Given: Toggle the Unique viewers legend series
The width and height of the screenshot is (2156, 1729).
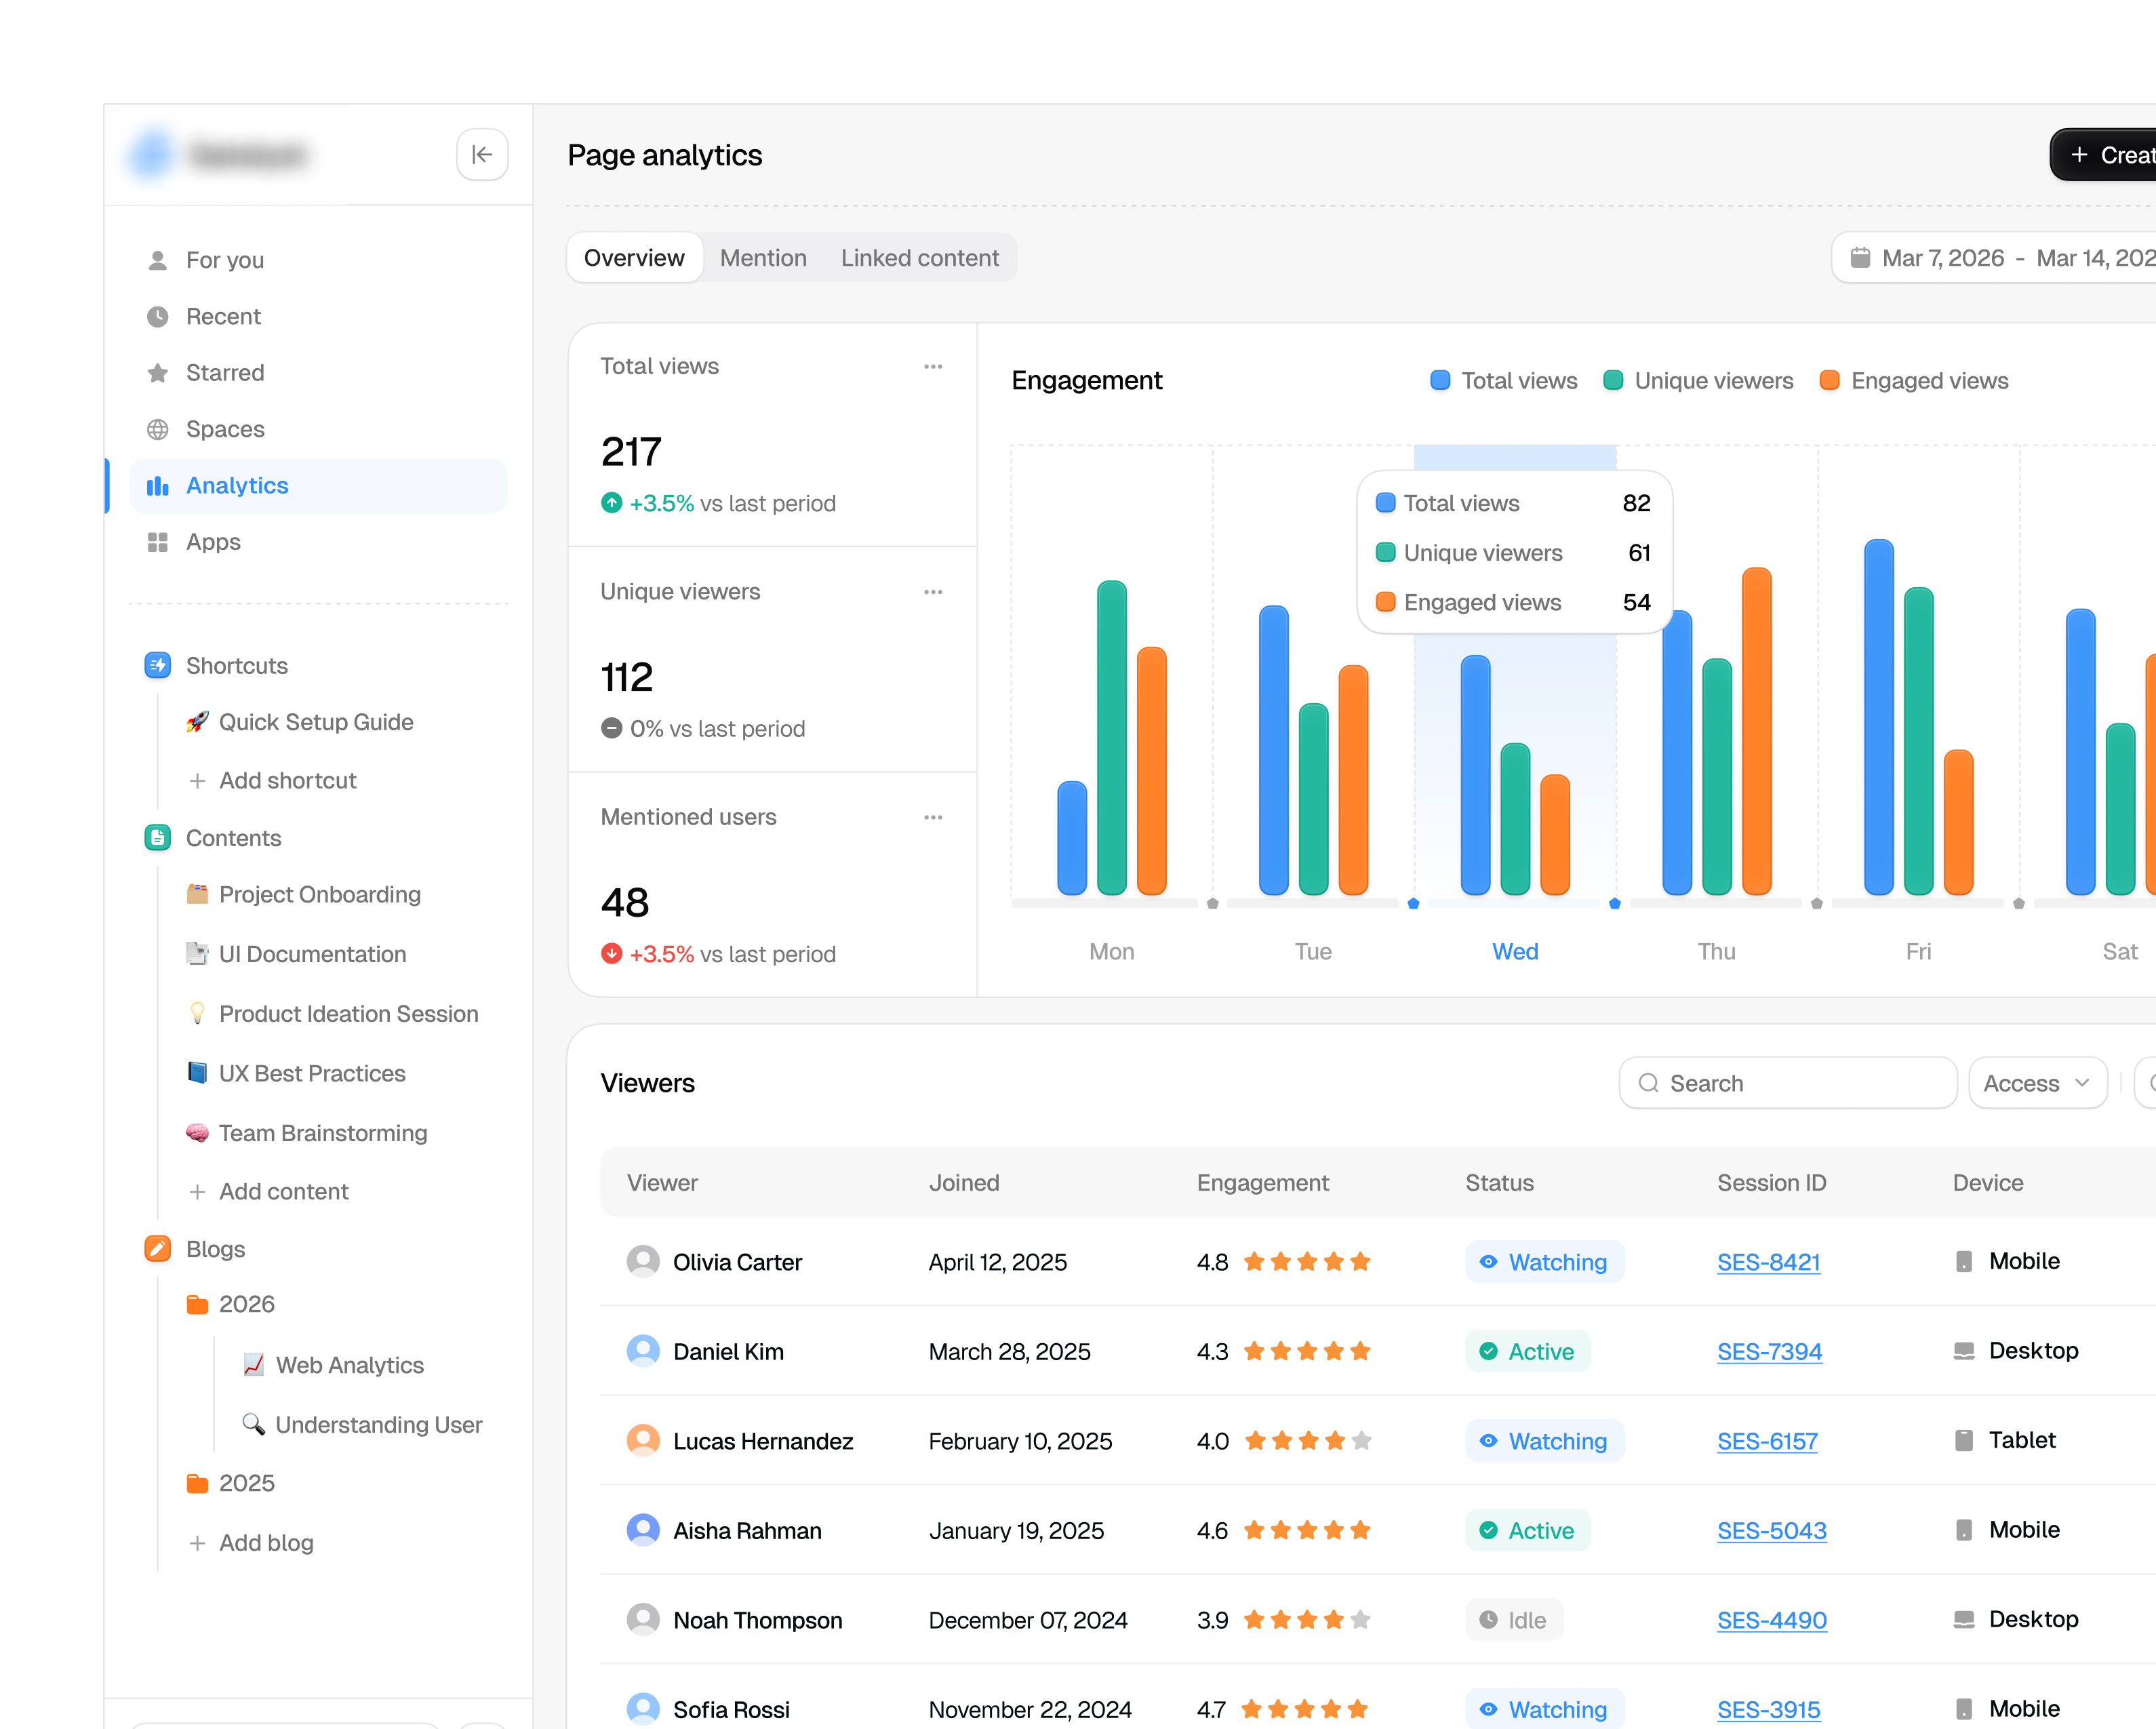Looking at the screenshot, I should [x=1698, y=381].
